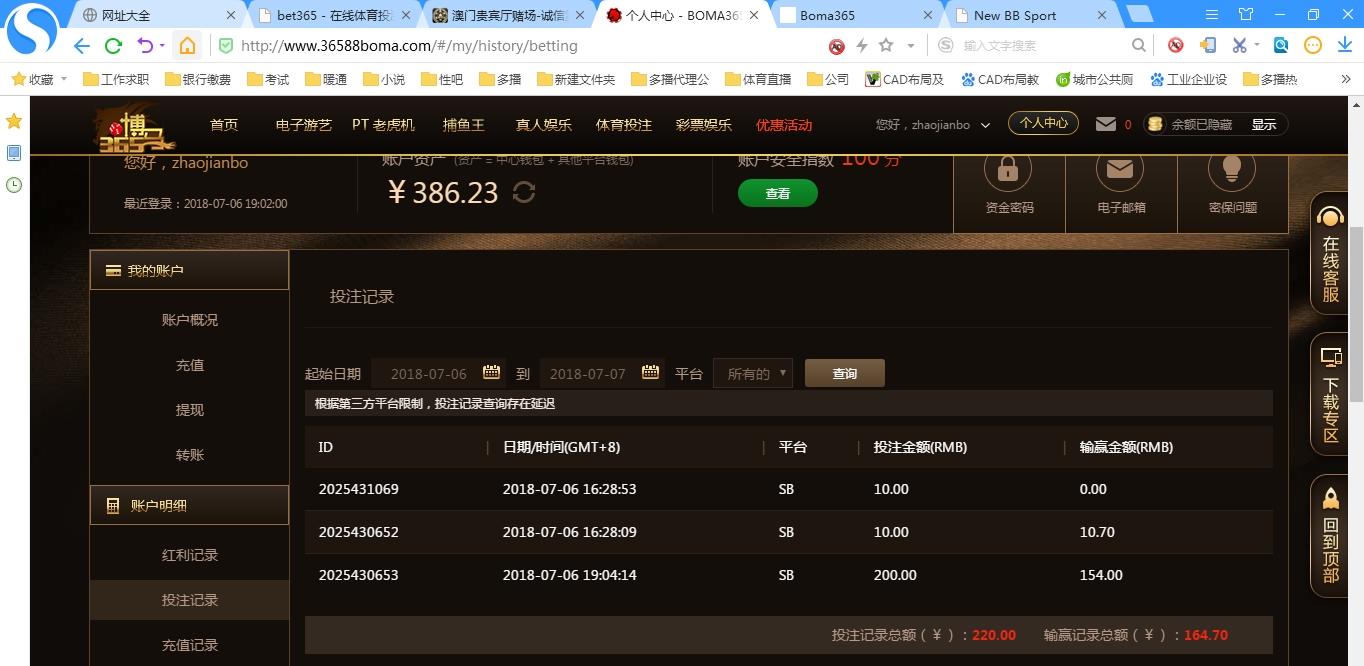The image size is (1364, 666).
Task: Click the green 查看 button
Action: pos(777,193)
